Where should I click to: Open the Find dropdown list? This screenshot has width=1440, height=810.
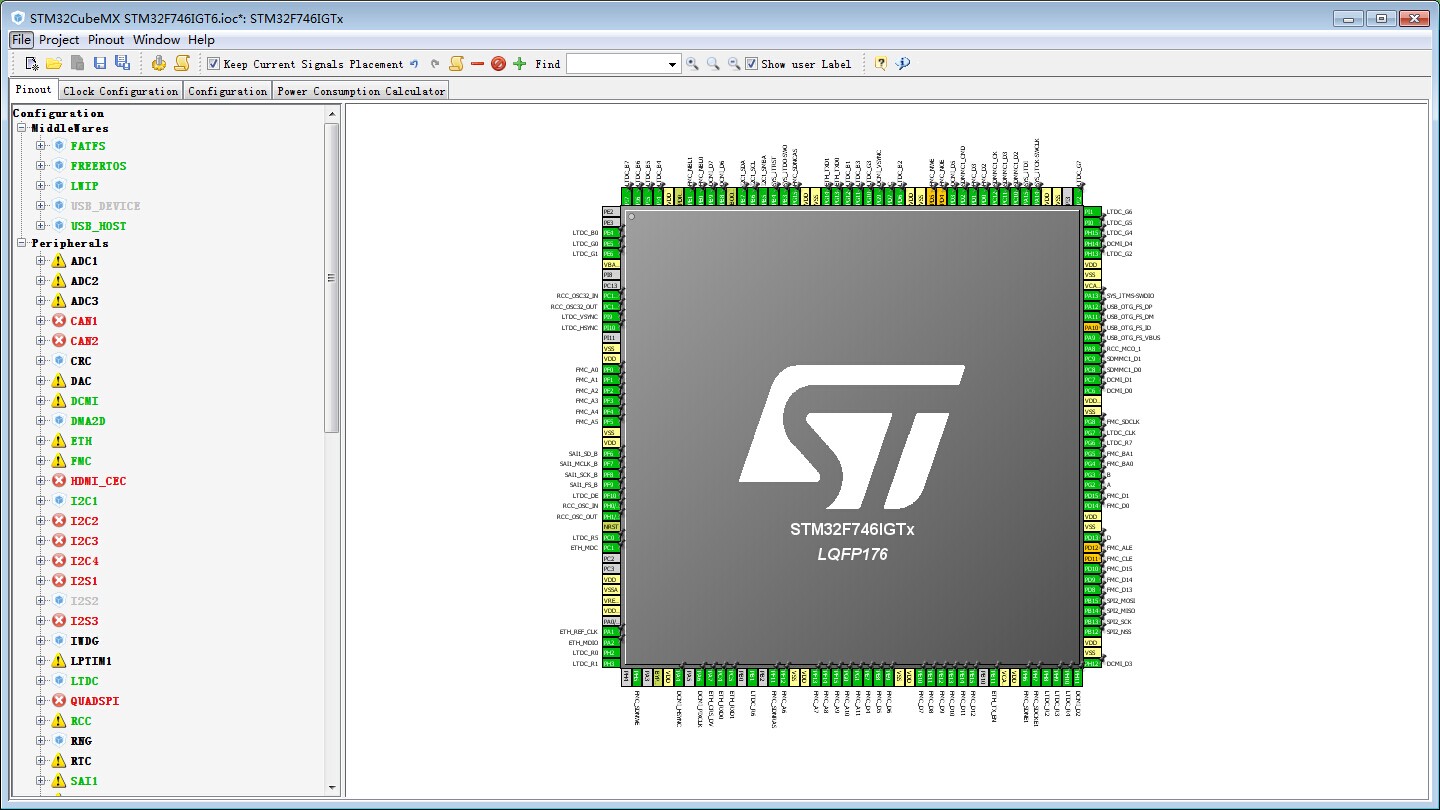click(x=673, y=64)
